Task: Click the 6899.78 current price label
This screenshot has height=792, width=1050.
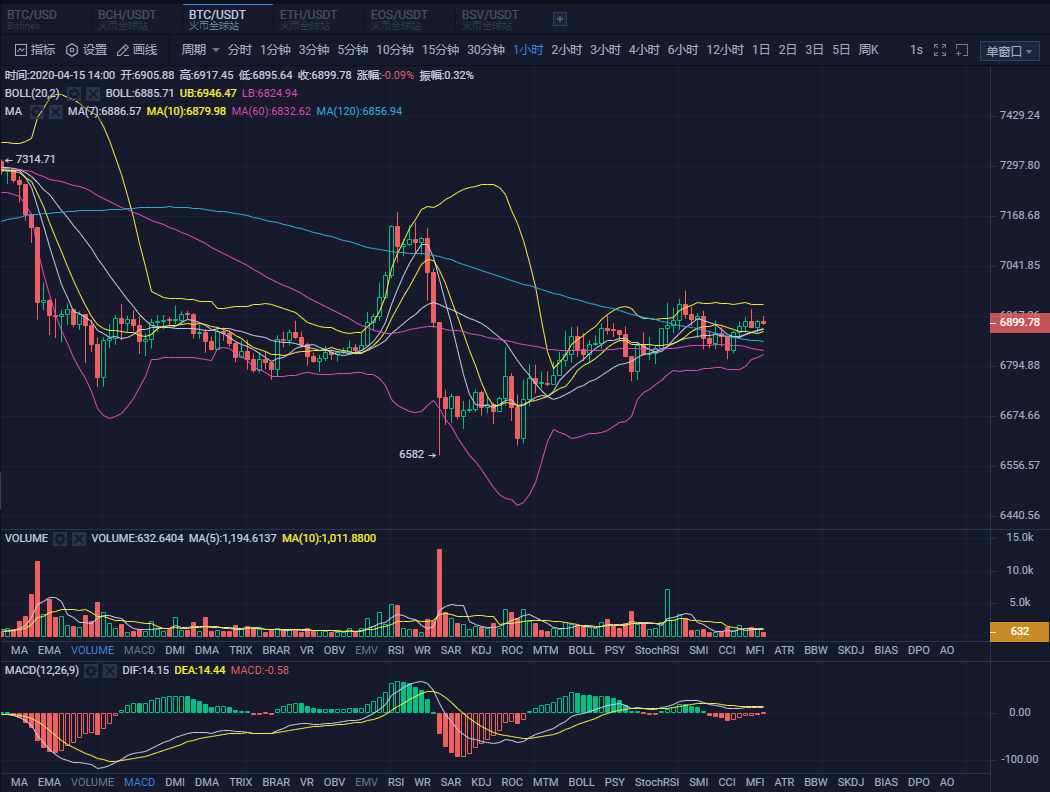Action: pyautogui.click(x=1019, y=323)
